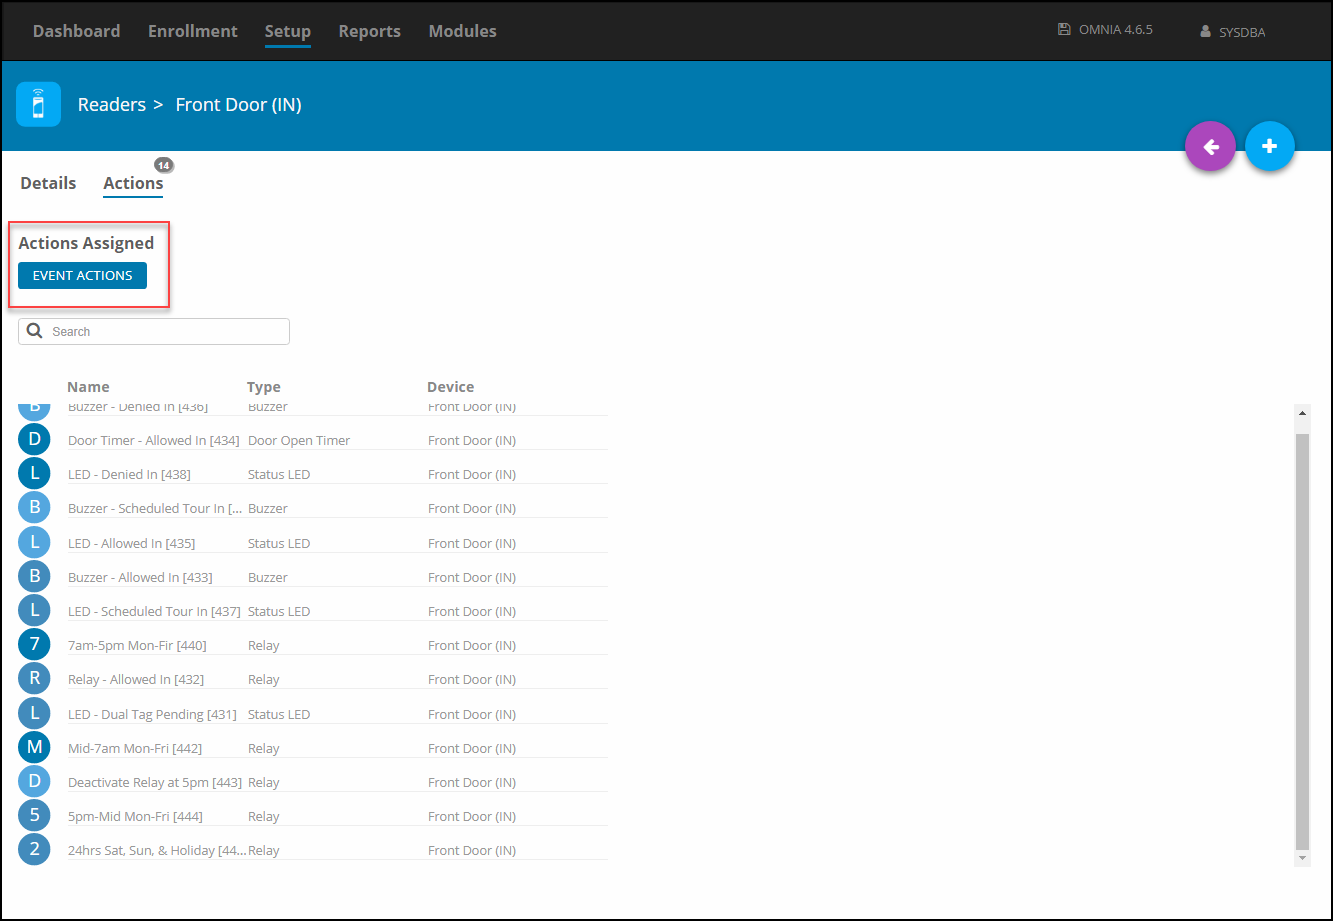This screenshot has height=921, width=1333.
Task: Open the Dashboard menu
Action: 76,31
